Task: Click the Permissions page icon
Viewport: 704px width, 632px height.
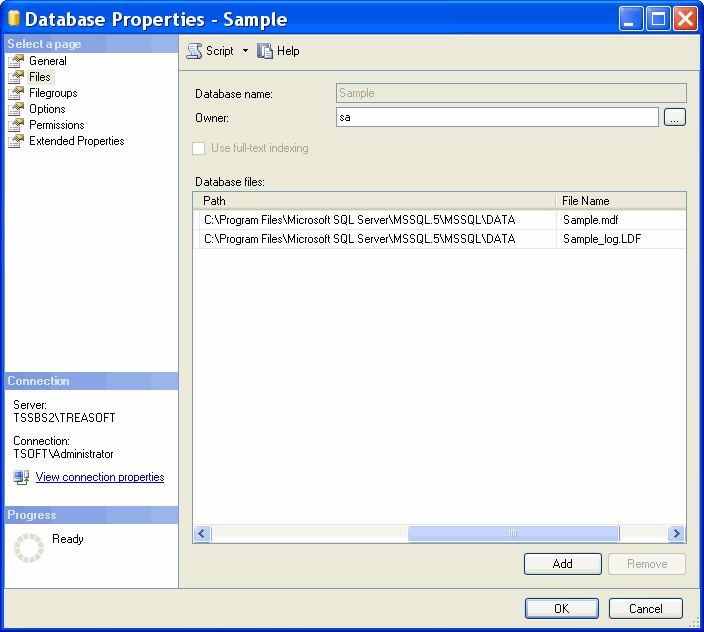Action: click(x=16, y=125)
